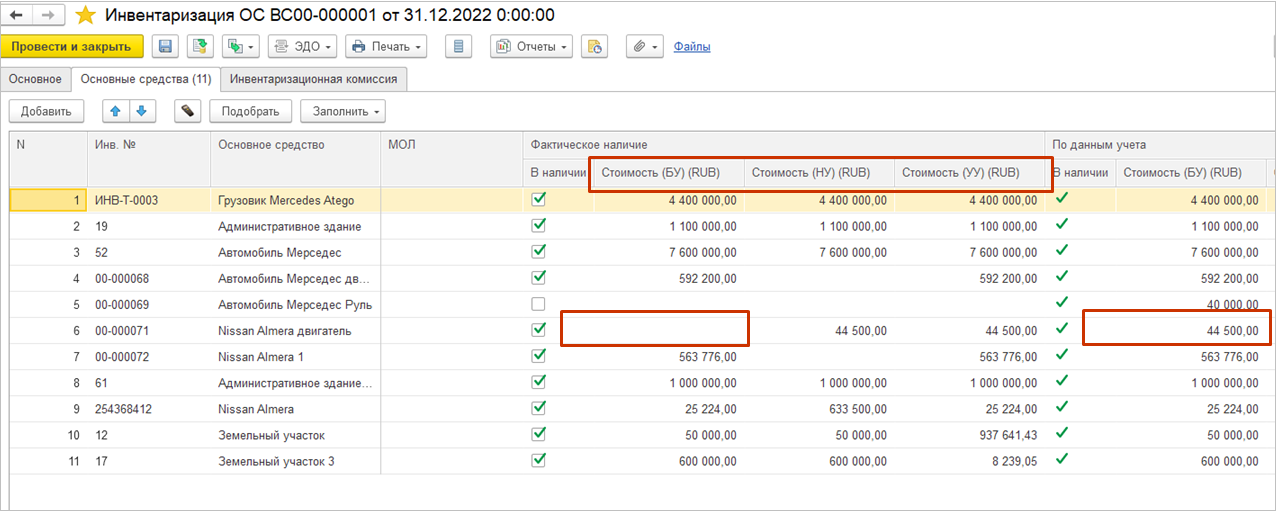Click the barcode scanner icon
1276x511 pixels.
188,111
